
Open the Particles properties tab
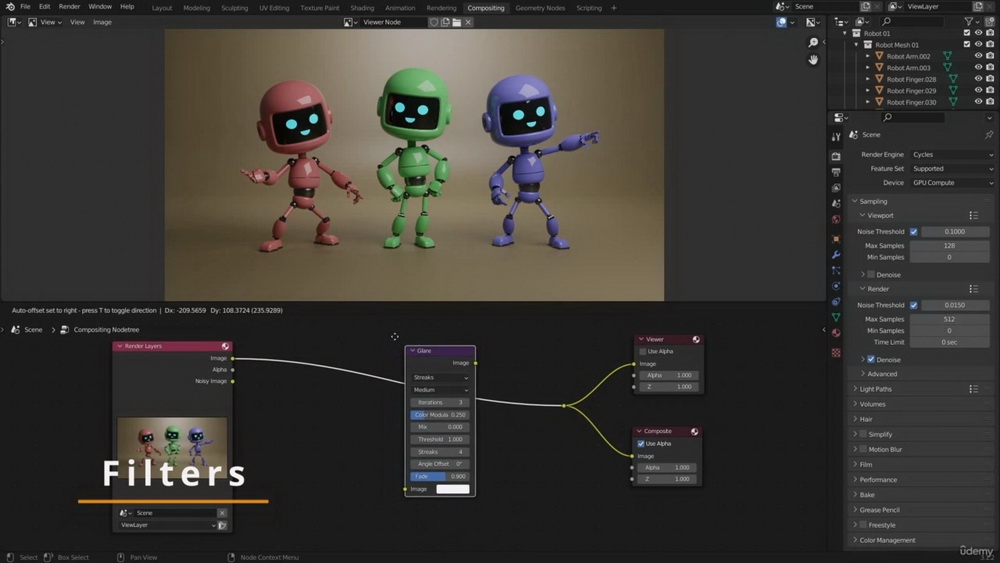pos(836,270)
